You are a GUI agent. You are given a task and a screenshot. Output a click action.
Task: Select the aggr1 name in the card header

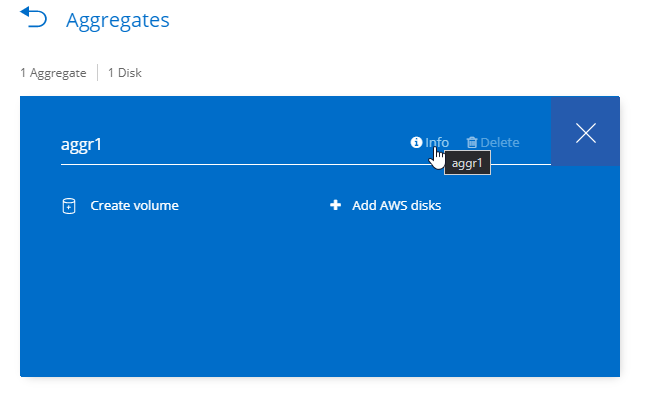coord(82,143)
